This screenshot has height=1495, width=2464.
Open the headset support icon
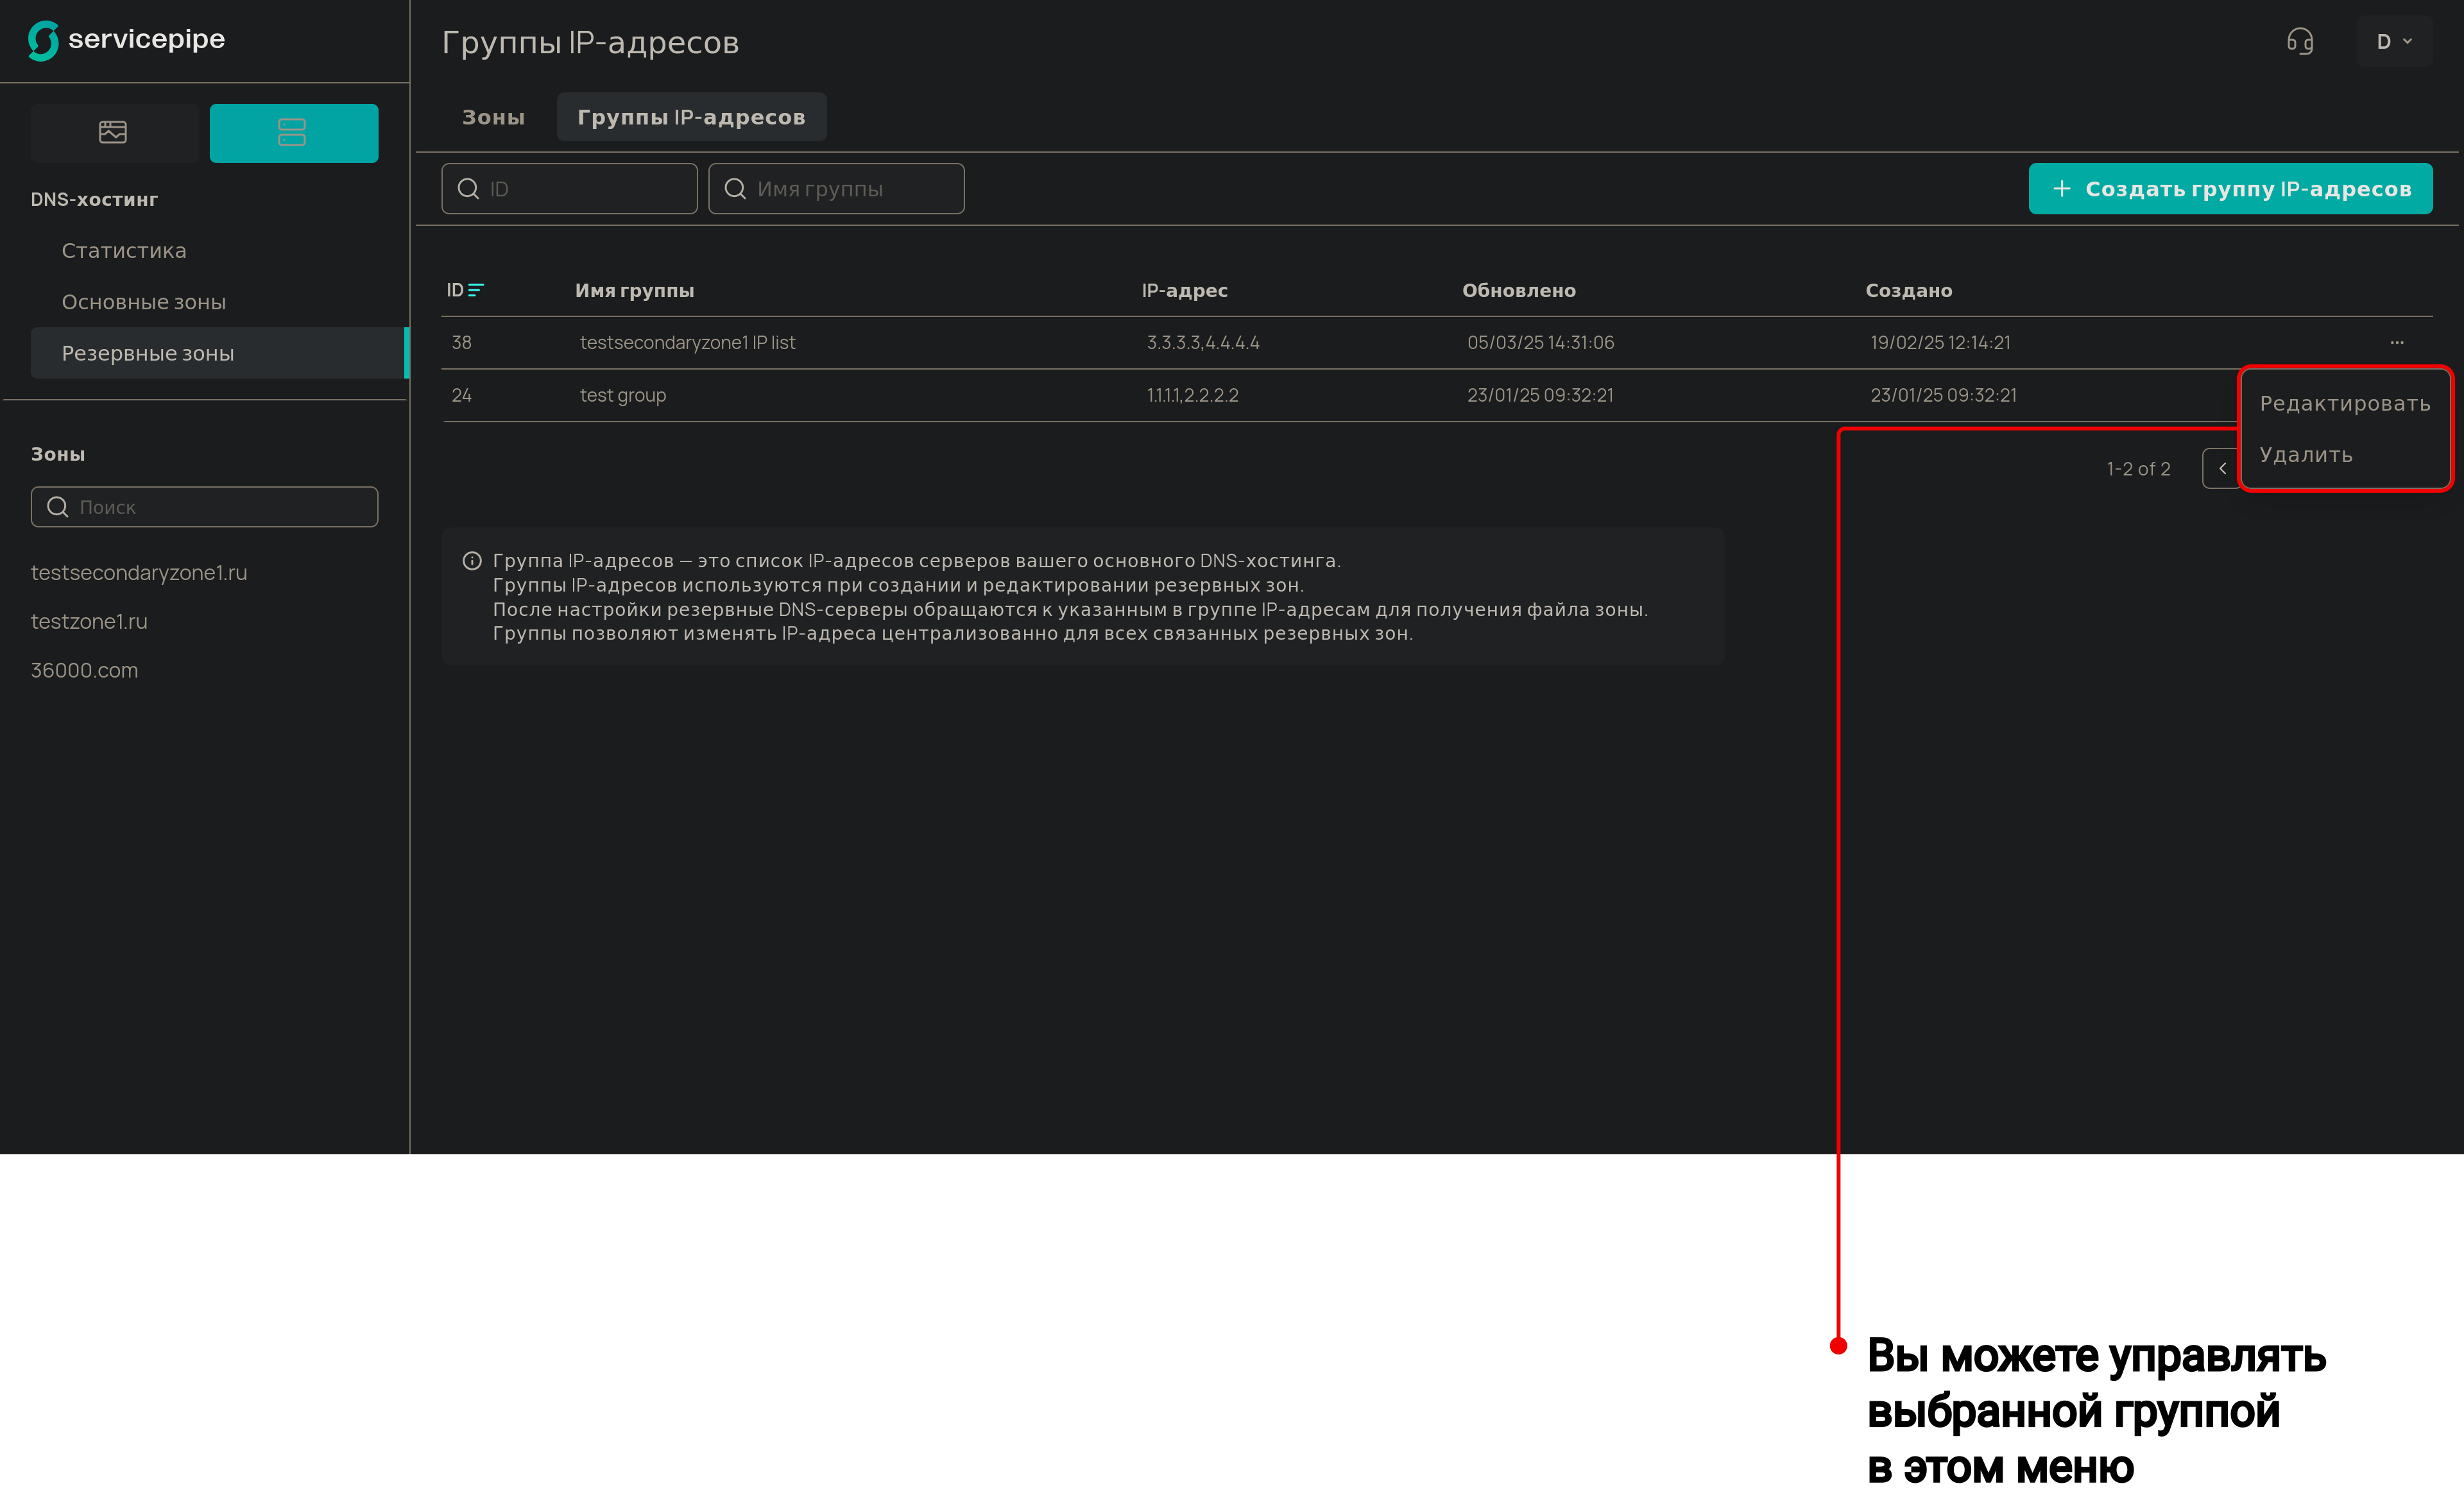[2299, 41]
